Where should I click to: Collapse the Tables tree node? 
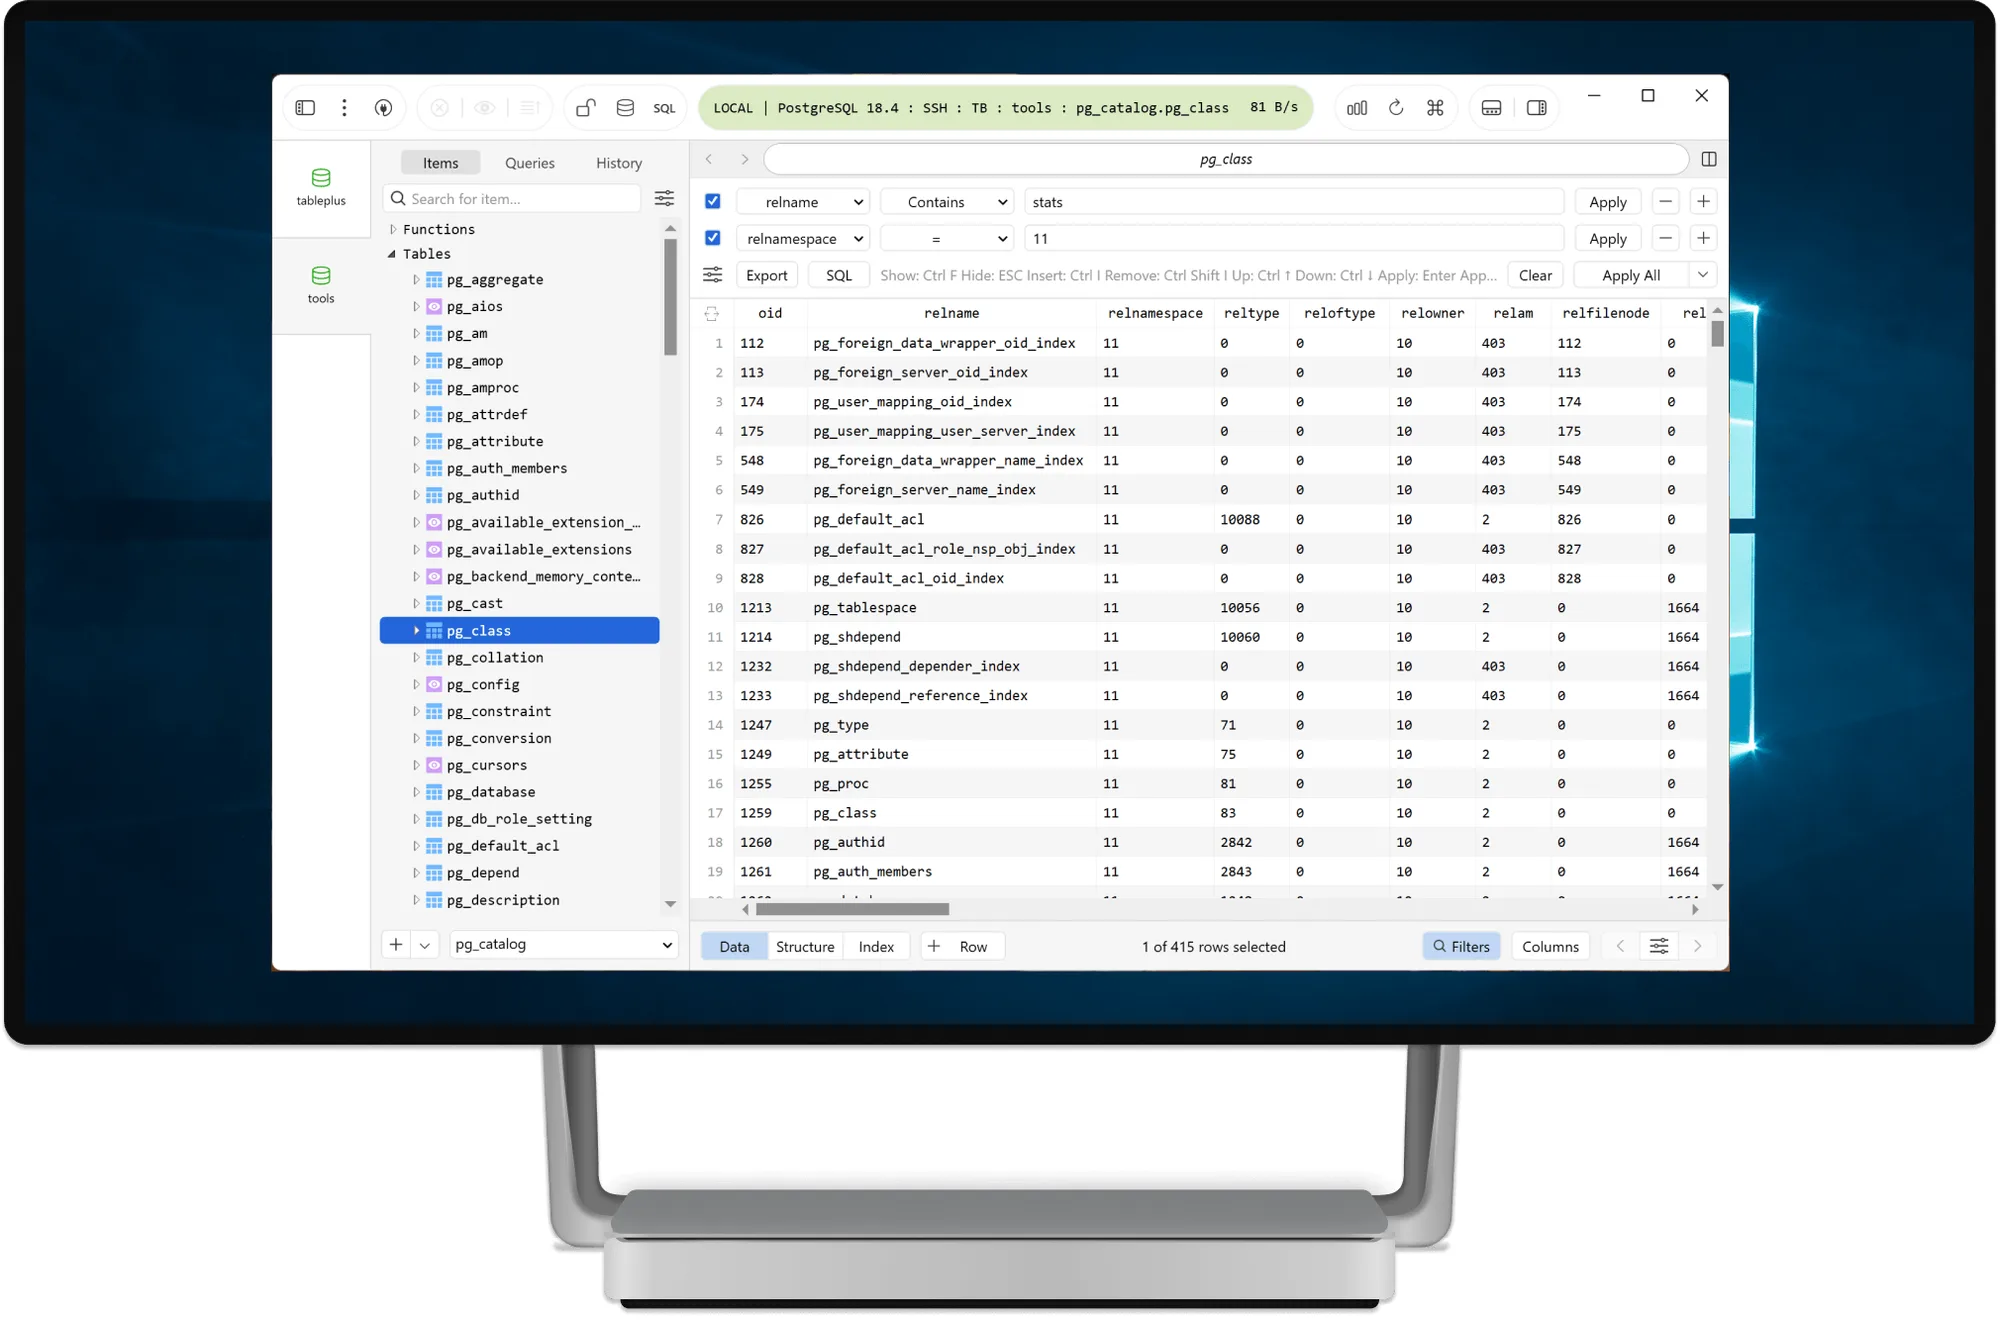(392, 254)
